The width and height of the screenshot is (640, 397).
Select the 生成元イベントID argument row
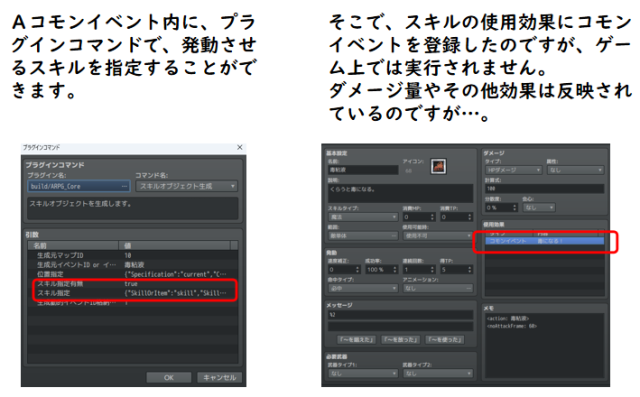coord(133,265)
